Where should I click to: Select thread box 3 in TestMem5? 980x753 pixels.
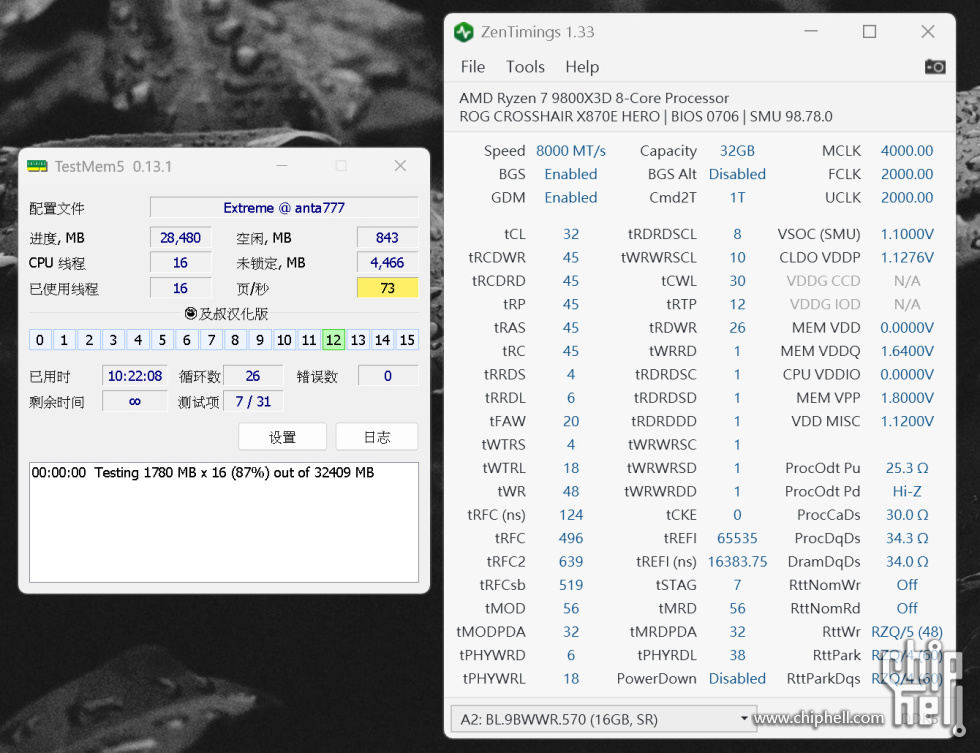pyautogui.click(x=113, y=340)
